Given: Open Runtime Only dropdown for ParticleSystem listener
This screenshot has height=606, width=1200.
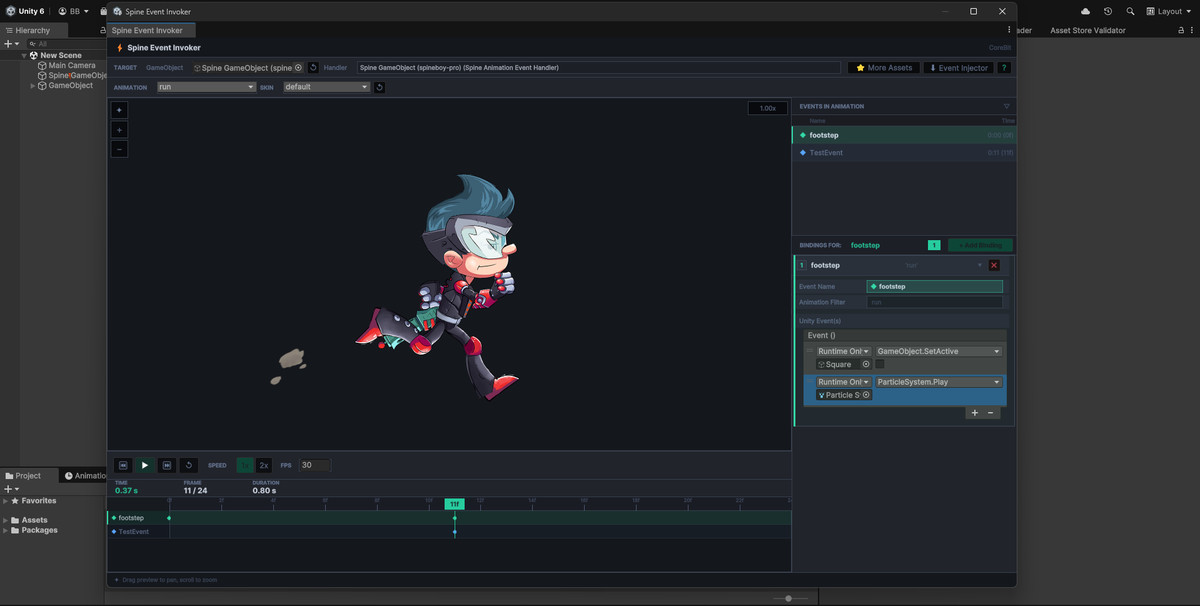Looking at the screenshot, I should click(x=843, y=382).
